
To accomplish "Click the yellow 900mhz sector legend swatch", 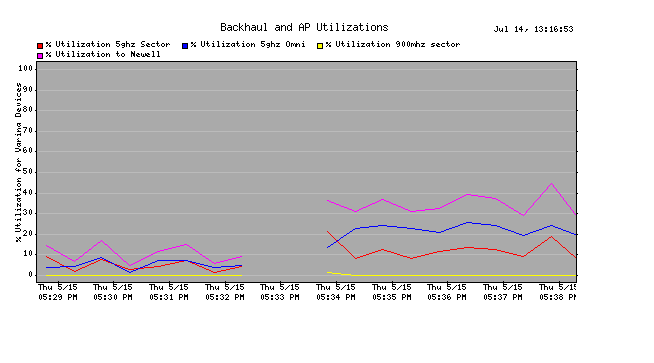I will point(320,45).
